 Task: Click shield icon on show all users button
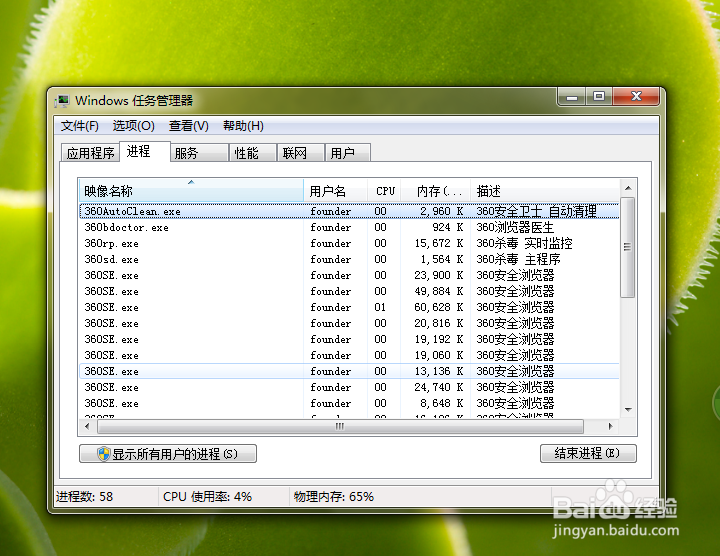point(104,454)
